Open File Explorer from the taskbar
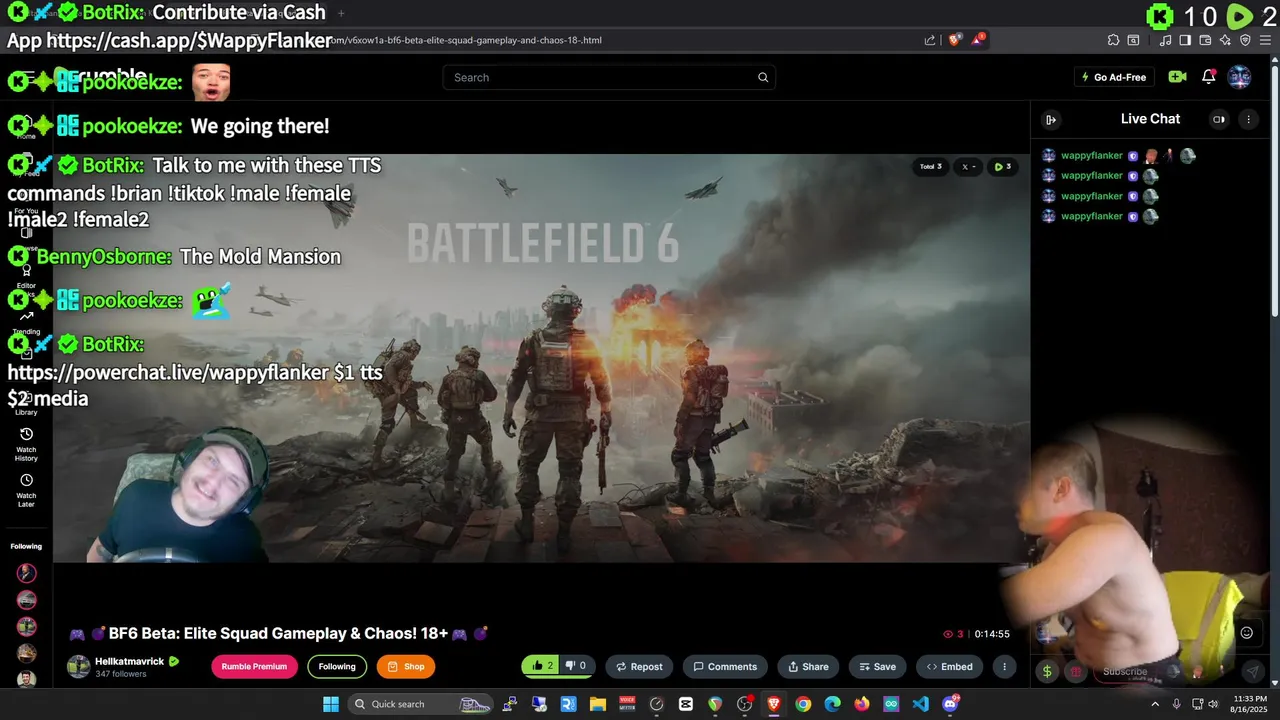1280x720 pixels. [598, 704]
